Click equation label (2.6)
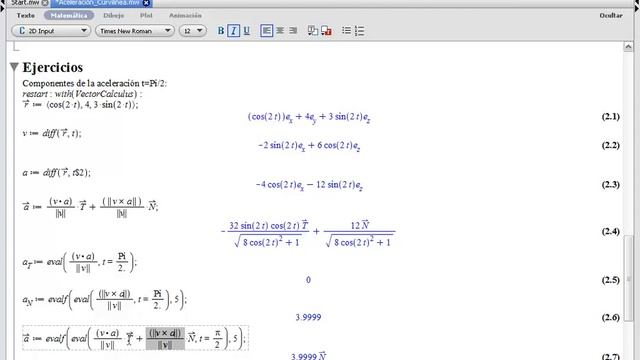Viewport: 640px width, 360px height. 611,318
